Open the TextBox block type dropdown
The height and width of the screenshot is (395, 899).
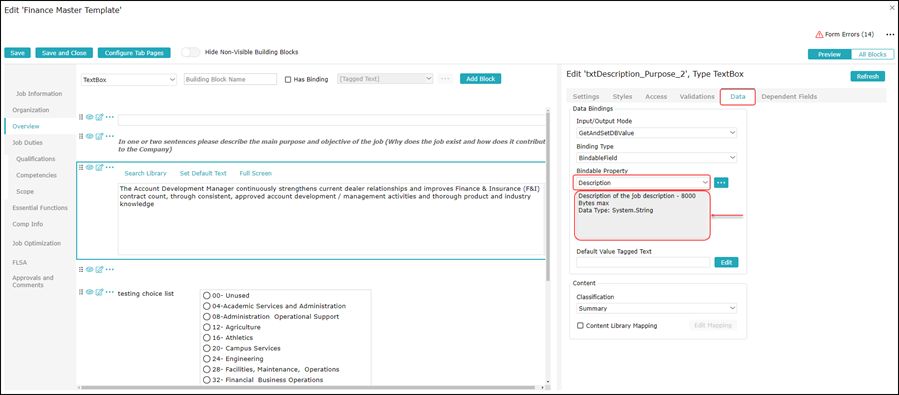pos(128,80)
